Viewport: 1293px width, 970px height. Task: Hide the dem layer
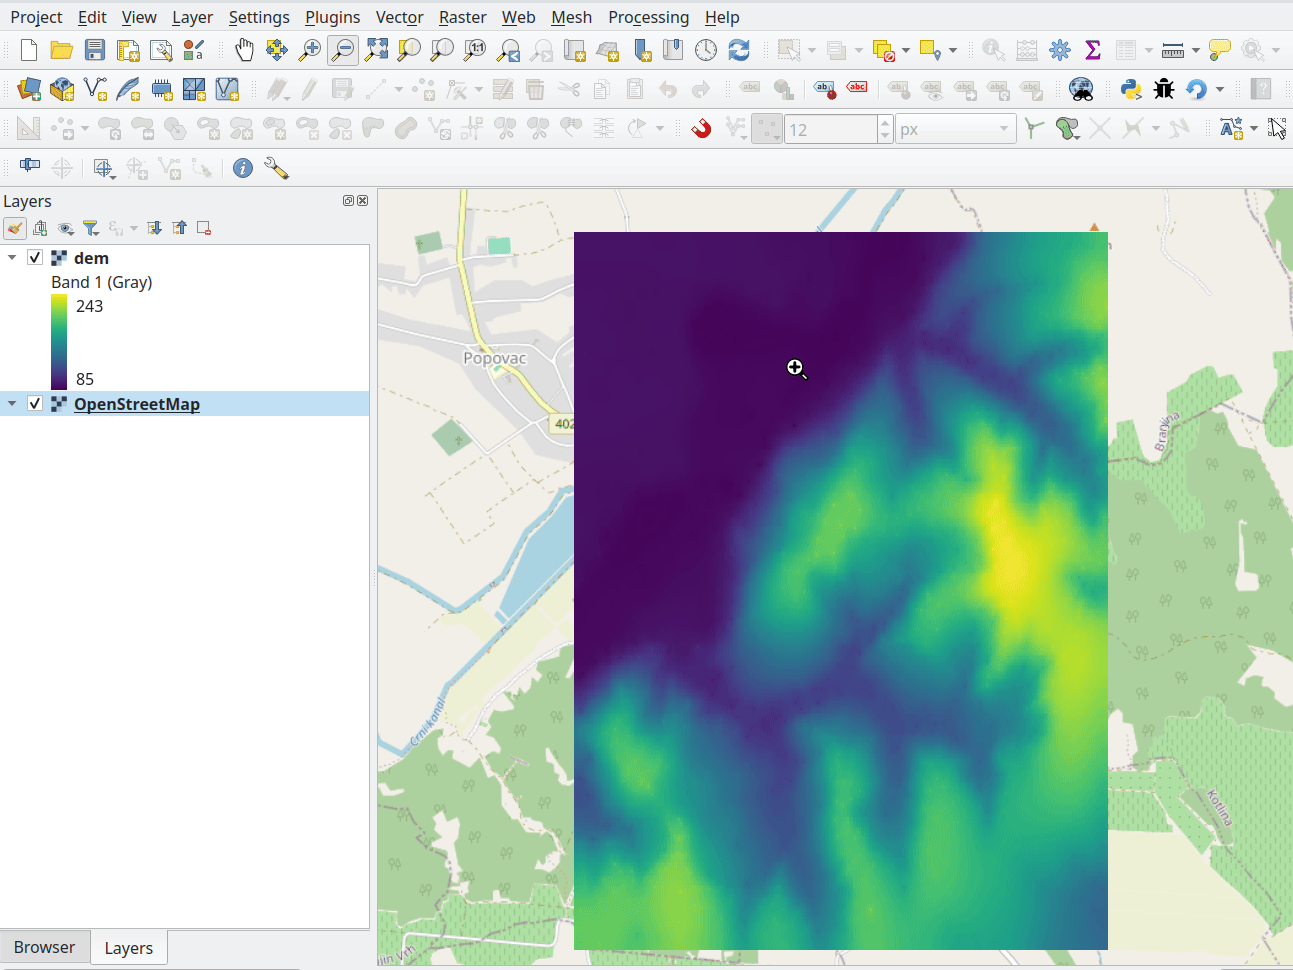[x=34, y=257]
